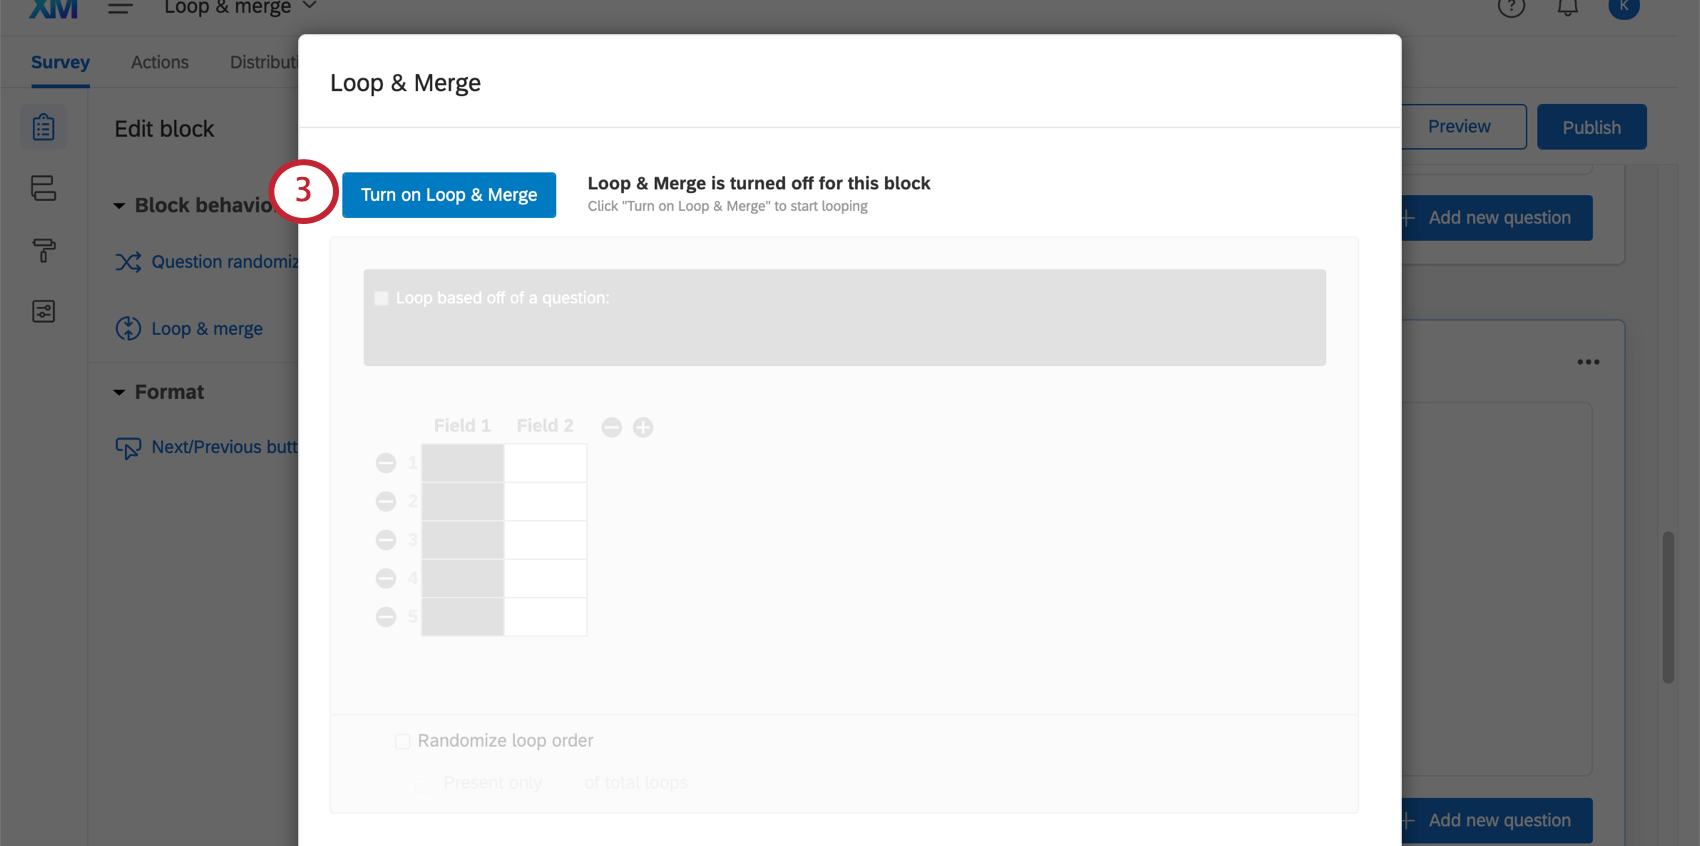The height and width of the screenshot is (846, 1700).
Task: Click the help question mark icon
Action: coord(1511,8)
